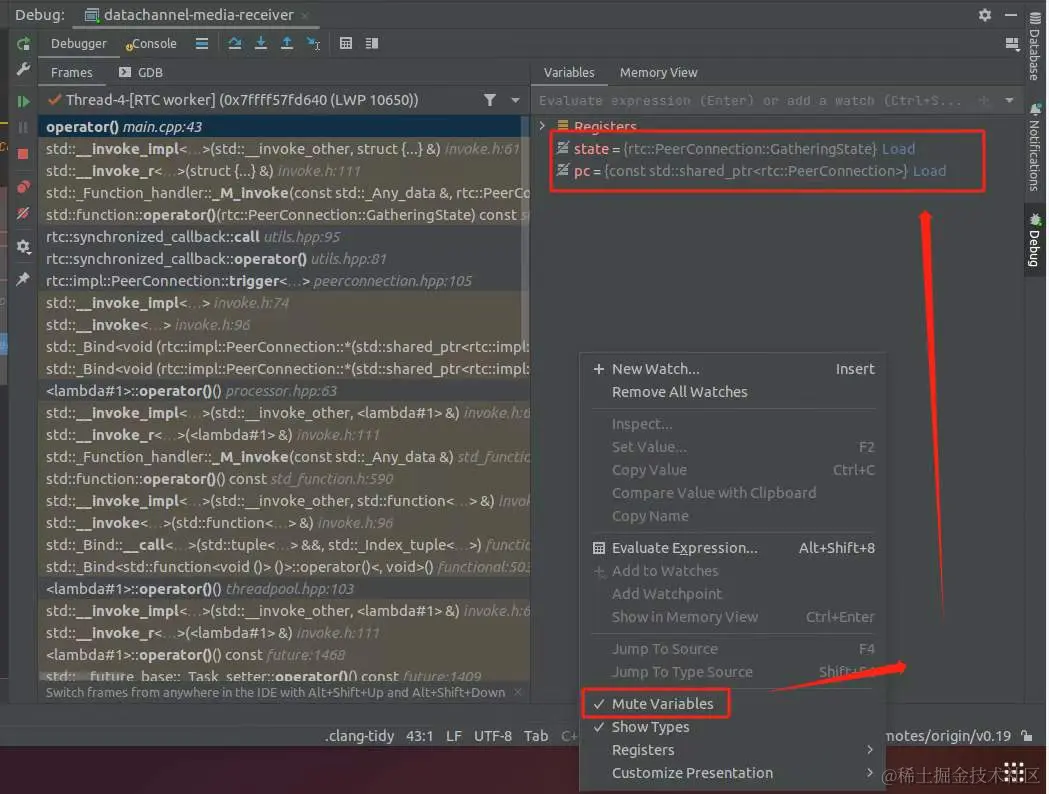Click Run to Cursor icon
This screenshot has height=794, width=1049.
(x=313, y=43)
